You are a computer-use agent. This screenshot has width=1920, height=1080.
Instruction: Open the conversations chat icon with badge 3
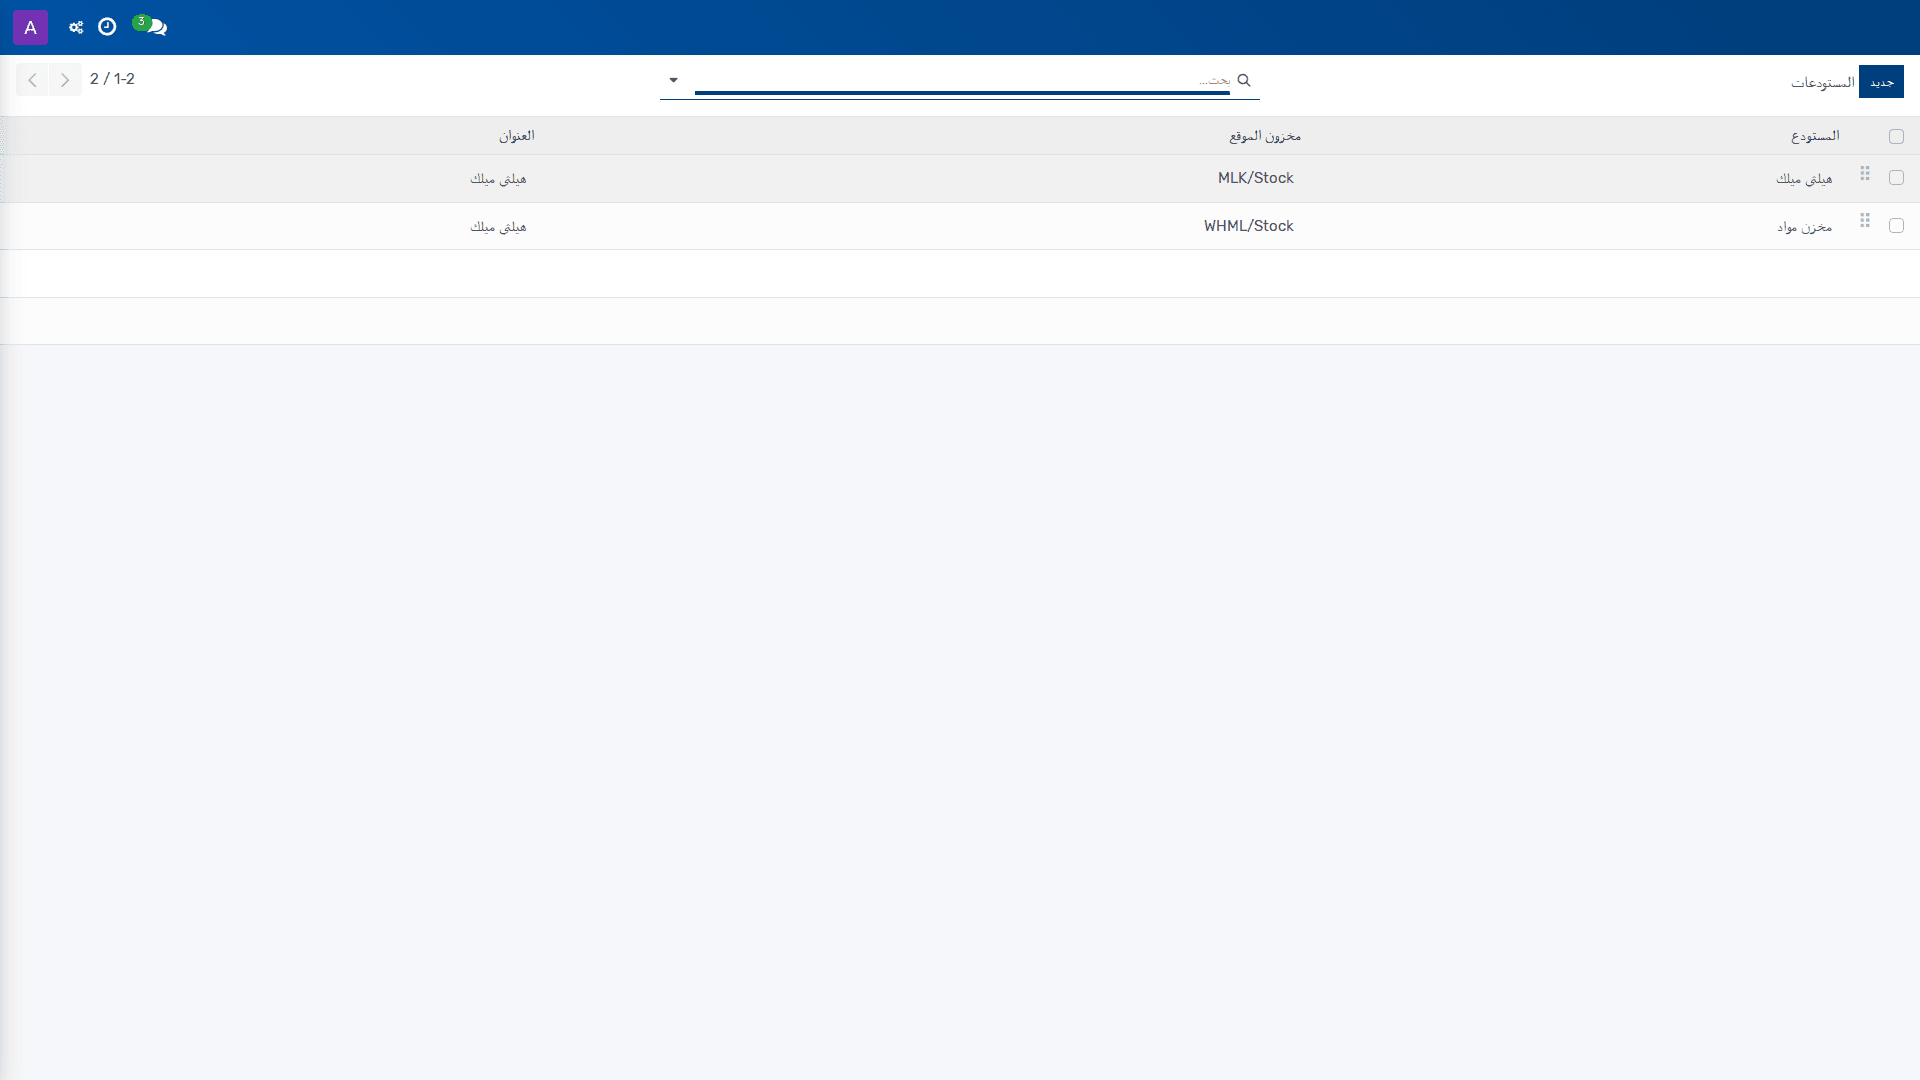(x=151, y=26)
